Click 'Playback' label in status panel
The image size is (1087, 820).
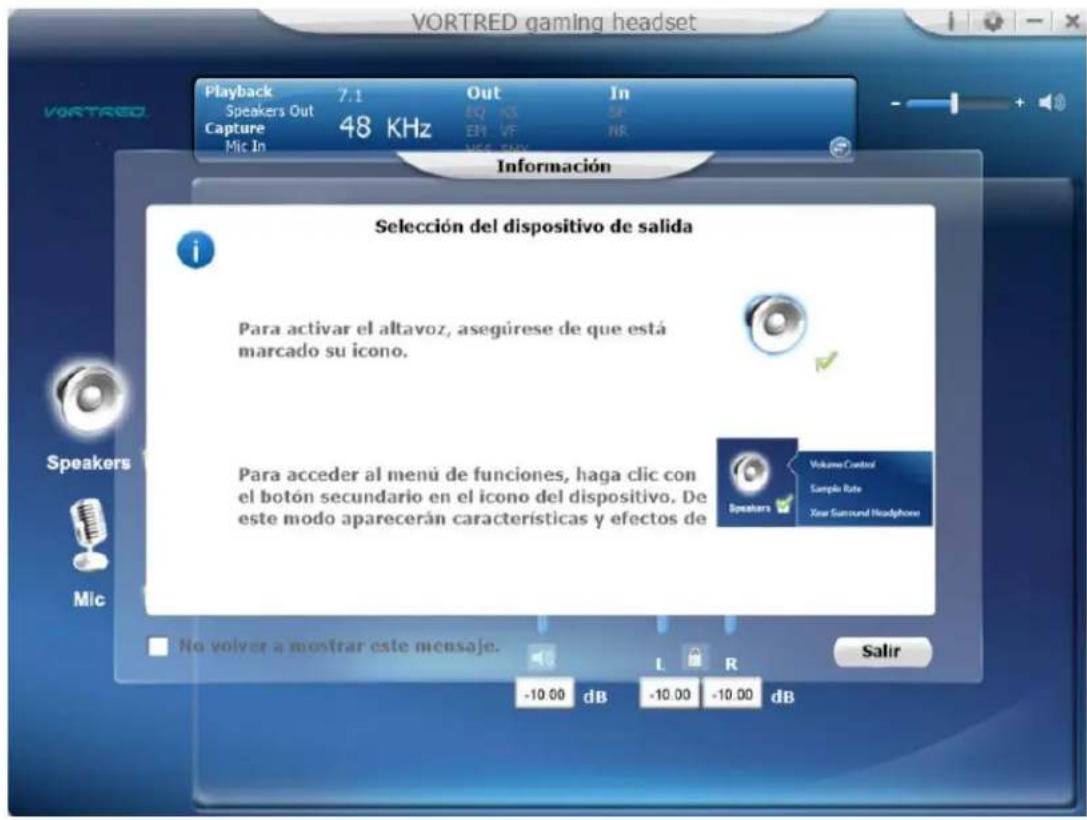(x=238, y=91)
